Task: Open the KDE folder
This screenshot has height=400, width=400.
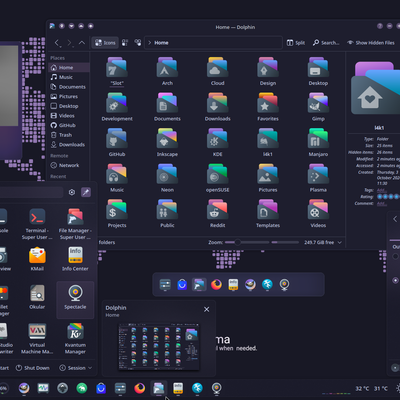Action: [217, 142]
